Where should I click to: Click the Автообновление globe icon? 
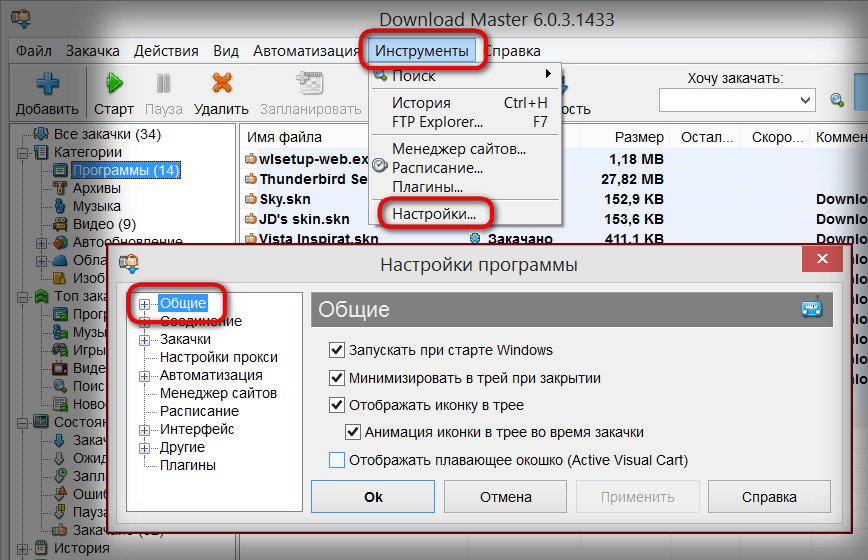coord(60,242)
